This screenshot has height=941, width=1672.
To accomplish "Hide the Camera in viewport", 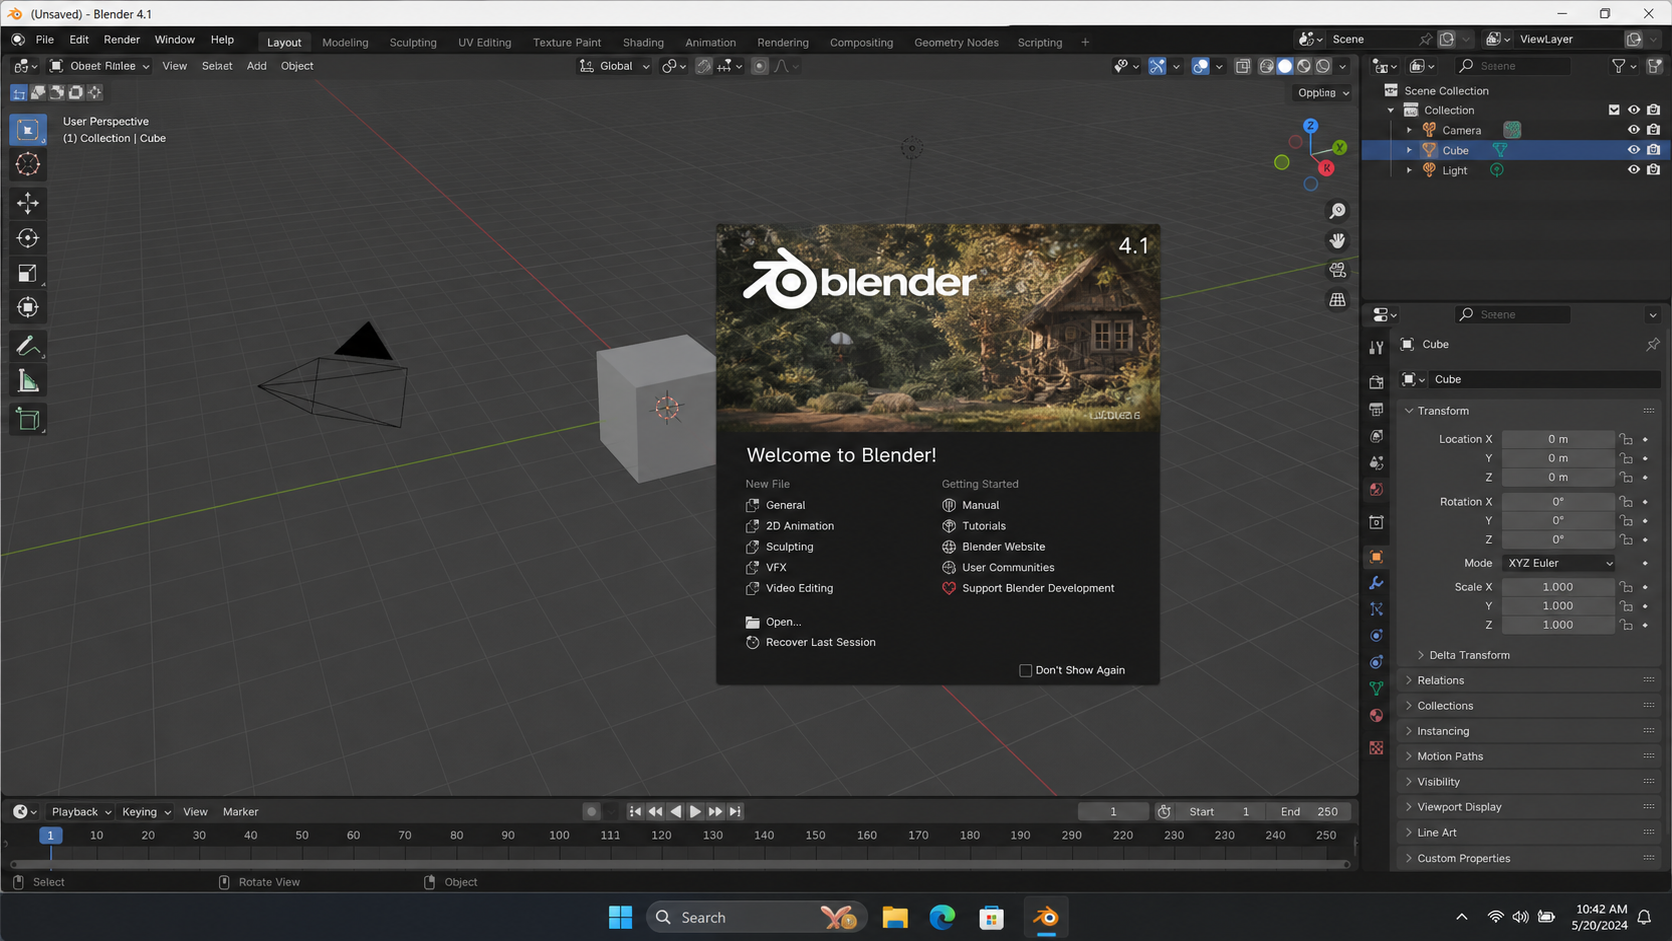I will tap(1634, 130).
